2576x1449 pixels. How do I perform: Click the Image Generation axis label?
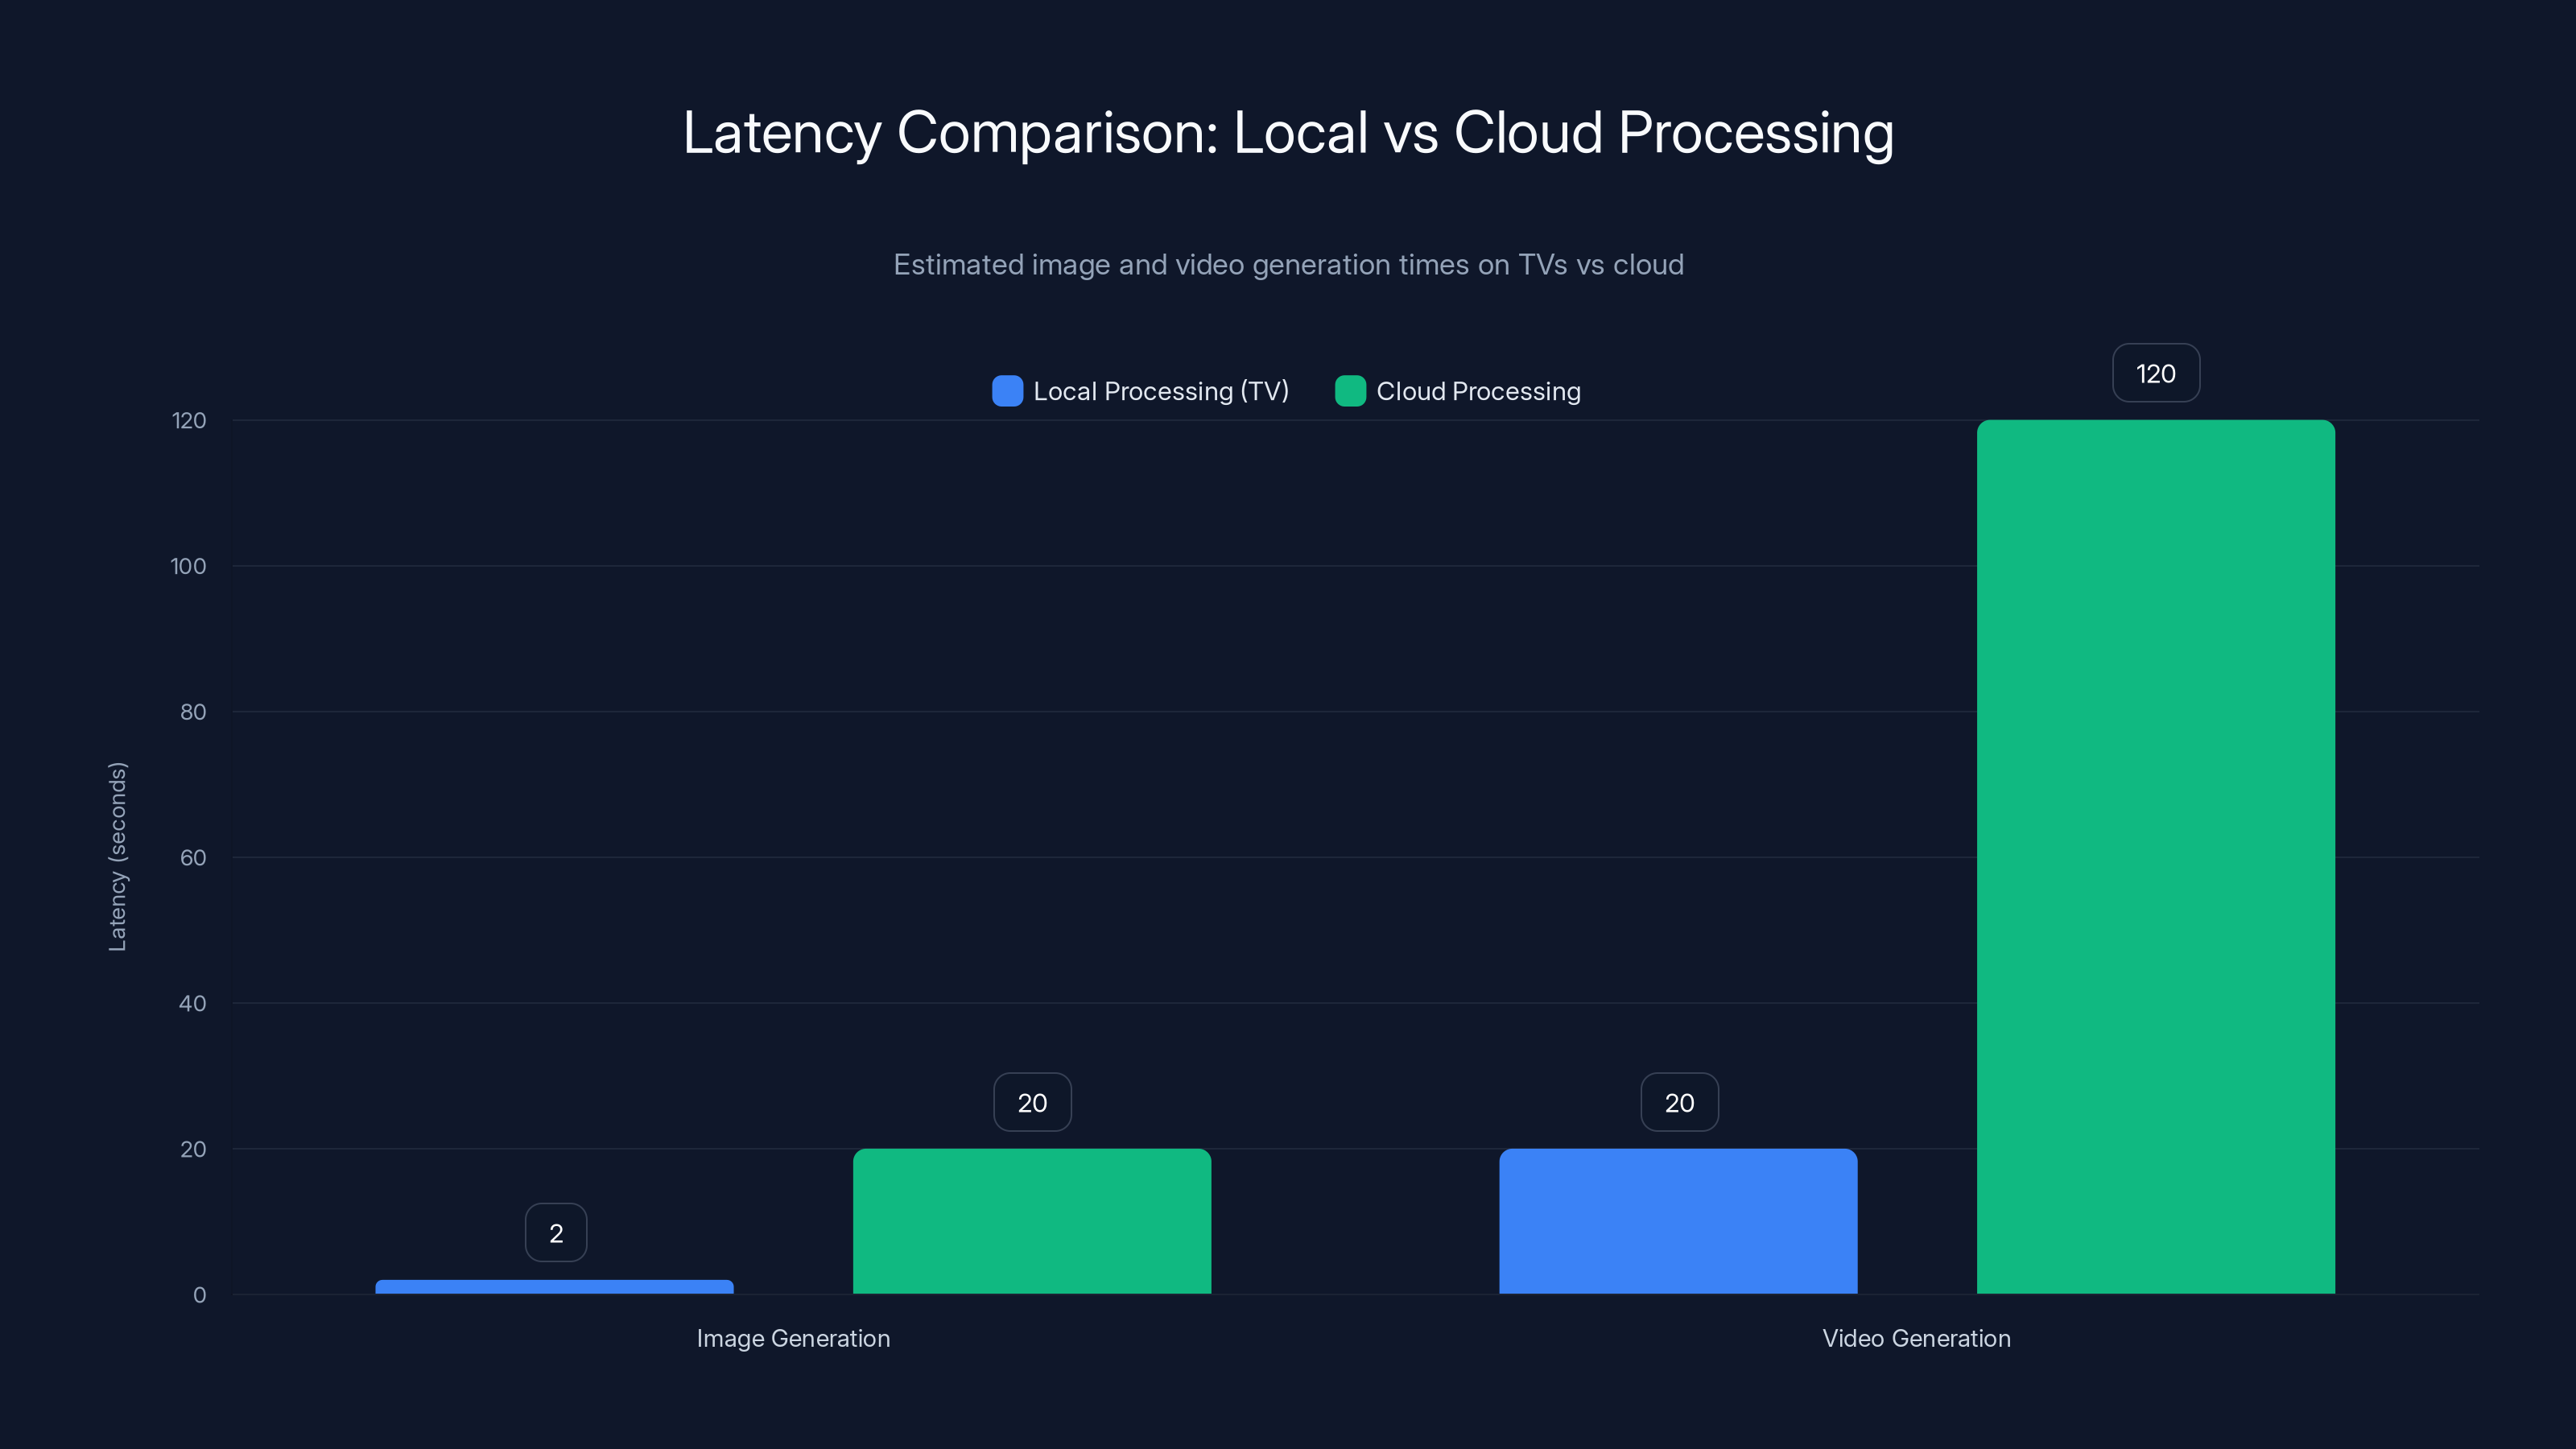coord(793,1338)
